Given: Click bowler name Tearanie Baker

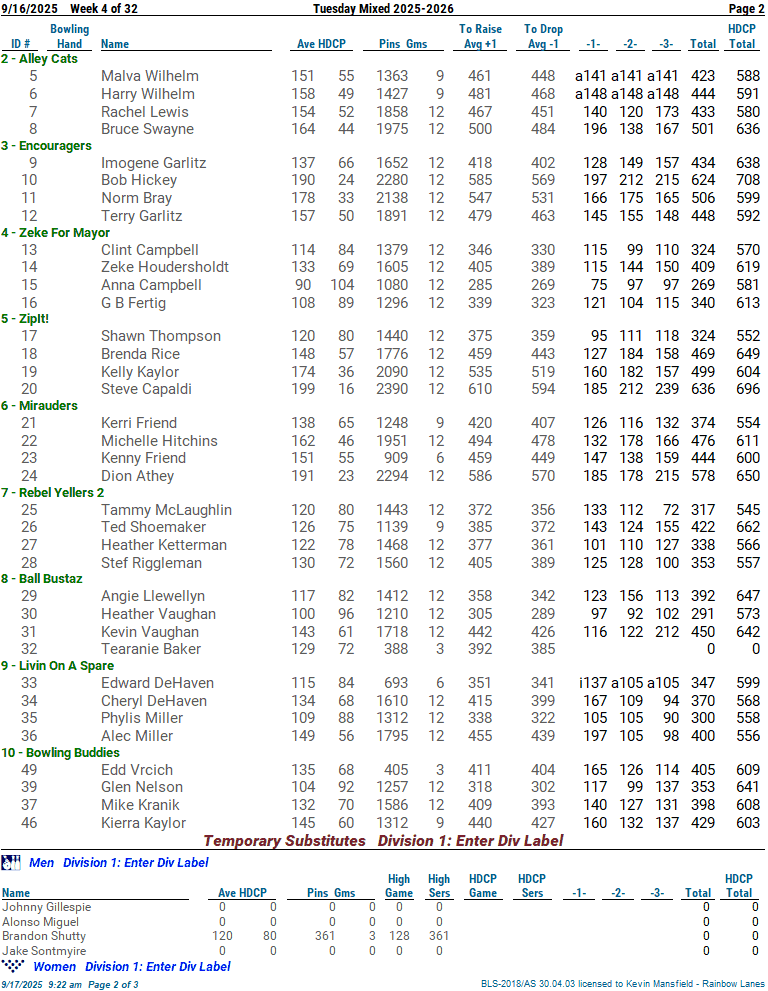Looking at the screenshot, I should [151, 649].
